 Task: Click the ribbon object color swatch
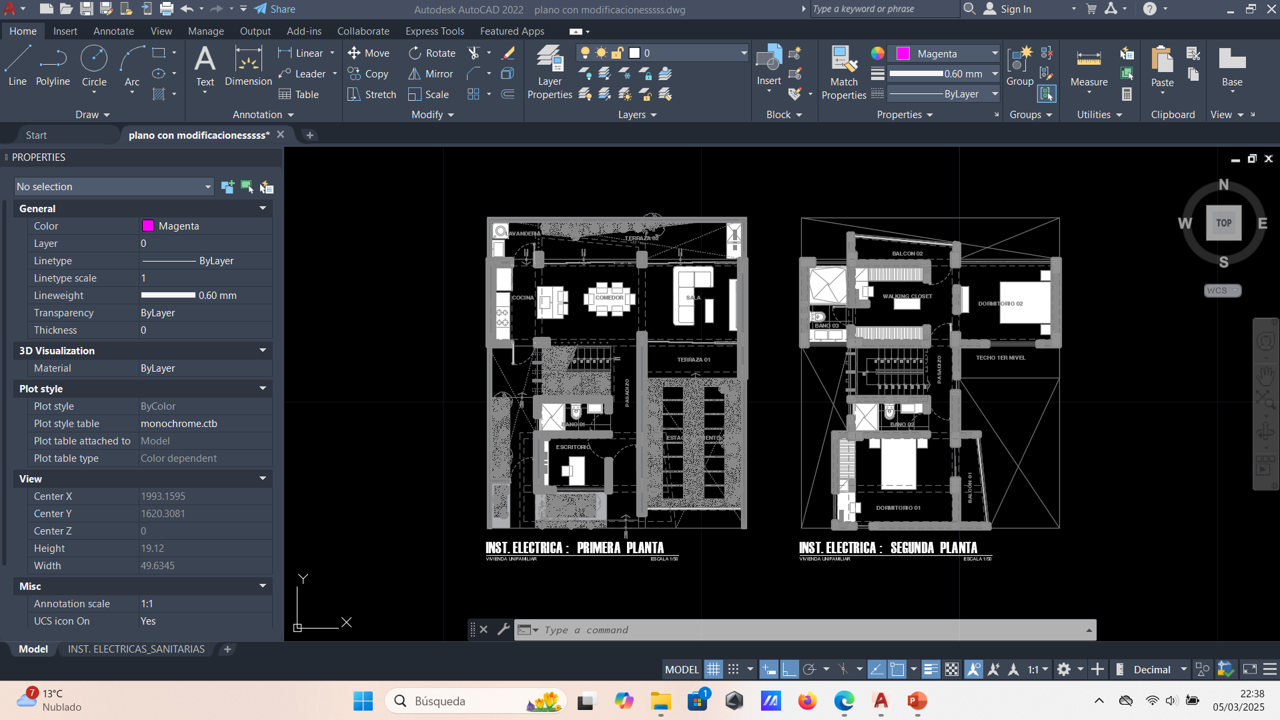(903, 53)
